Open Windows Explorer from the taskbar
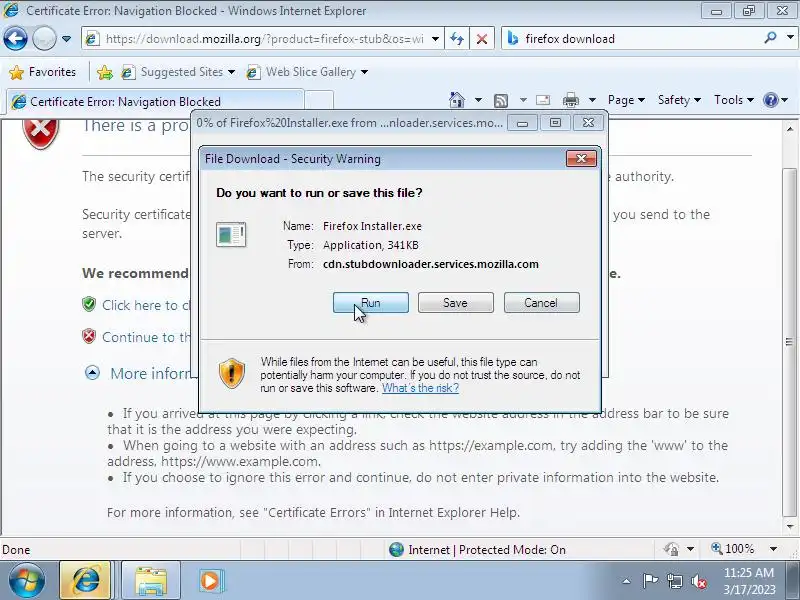 151,581
